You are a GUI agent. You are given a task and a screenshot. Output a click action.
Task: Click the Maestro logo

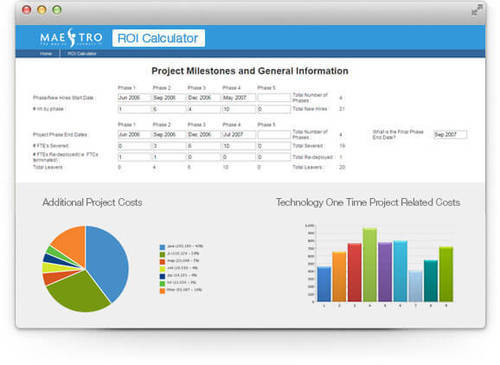pos(71,38)
